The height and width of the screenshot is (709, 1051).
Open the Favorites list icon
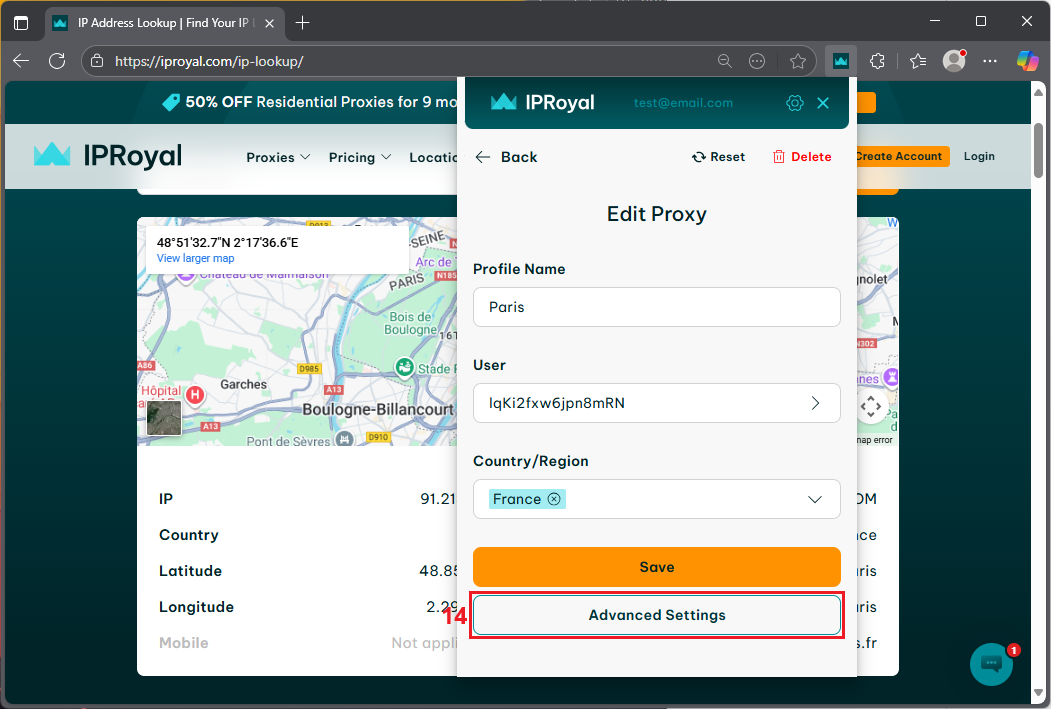[918, 61]
